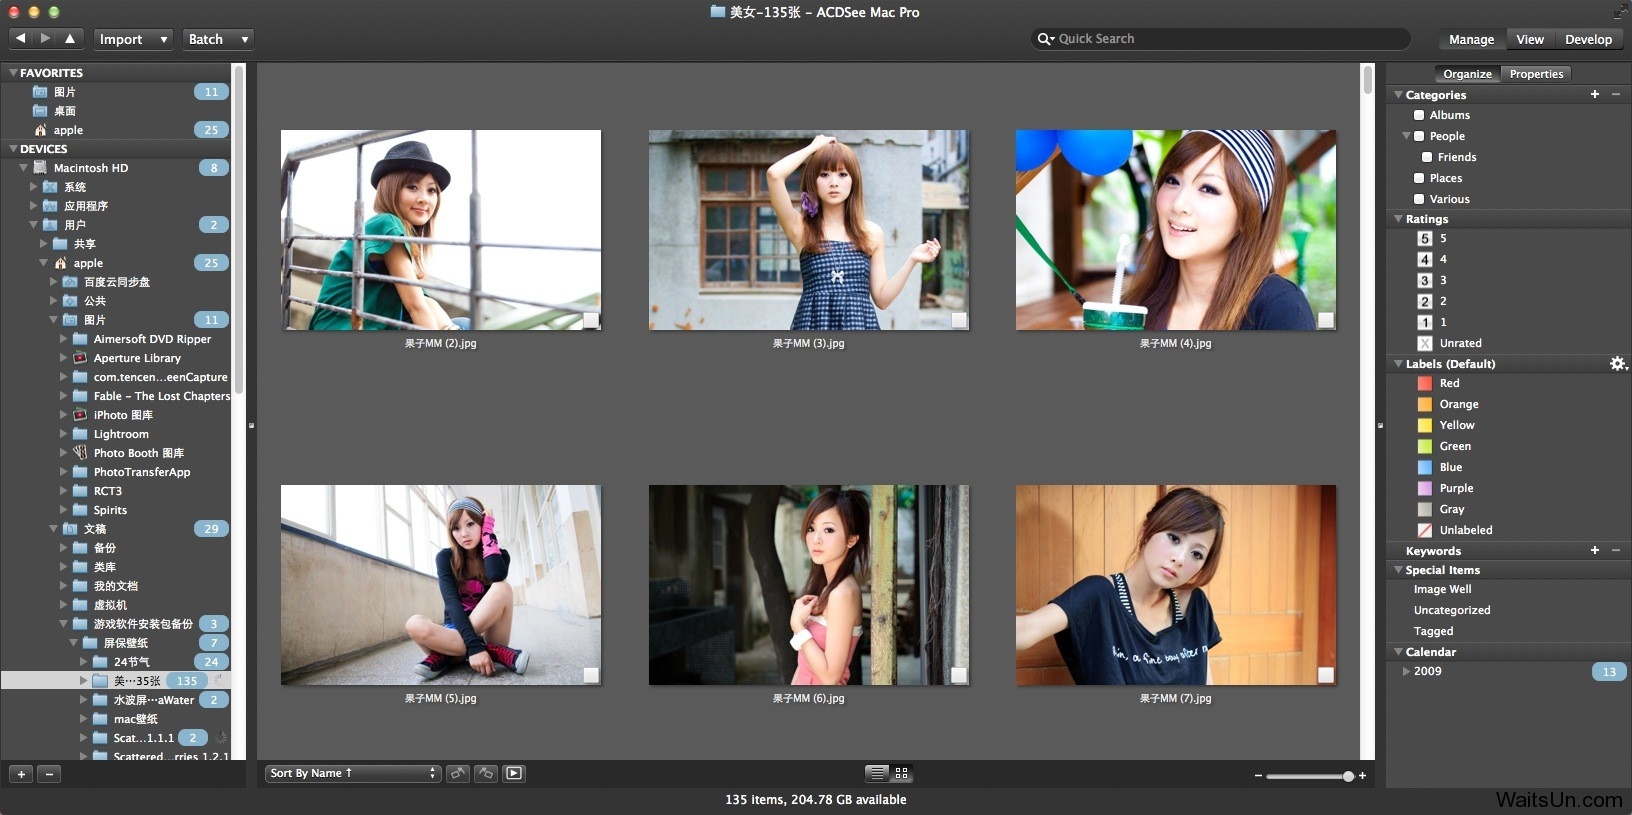
Task: Collapse the Macintosh HD tree node
Action: click(x=23, y=168)
